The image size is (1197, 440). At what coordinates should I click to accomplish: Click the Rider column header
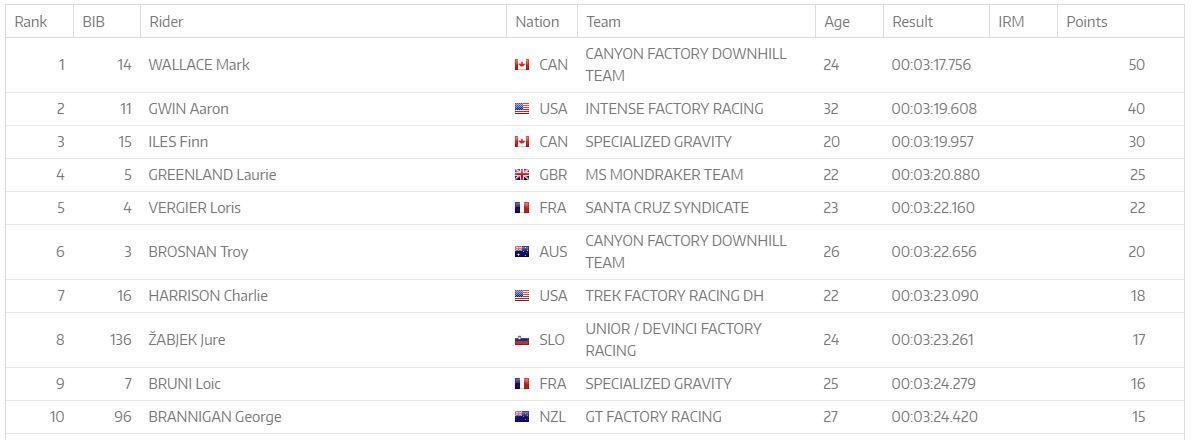[166, 22]
